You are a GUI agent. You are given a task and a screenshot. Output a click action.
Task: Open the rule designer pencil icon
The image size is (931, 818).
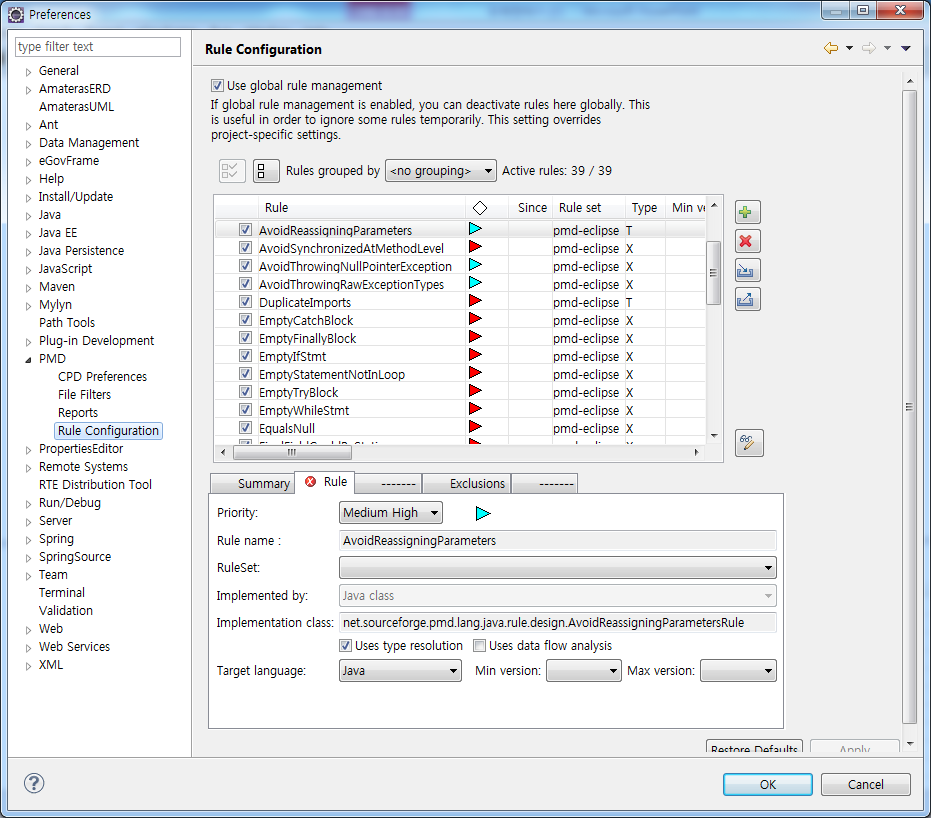coord(748,443)
